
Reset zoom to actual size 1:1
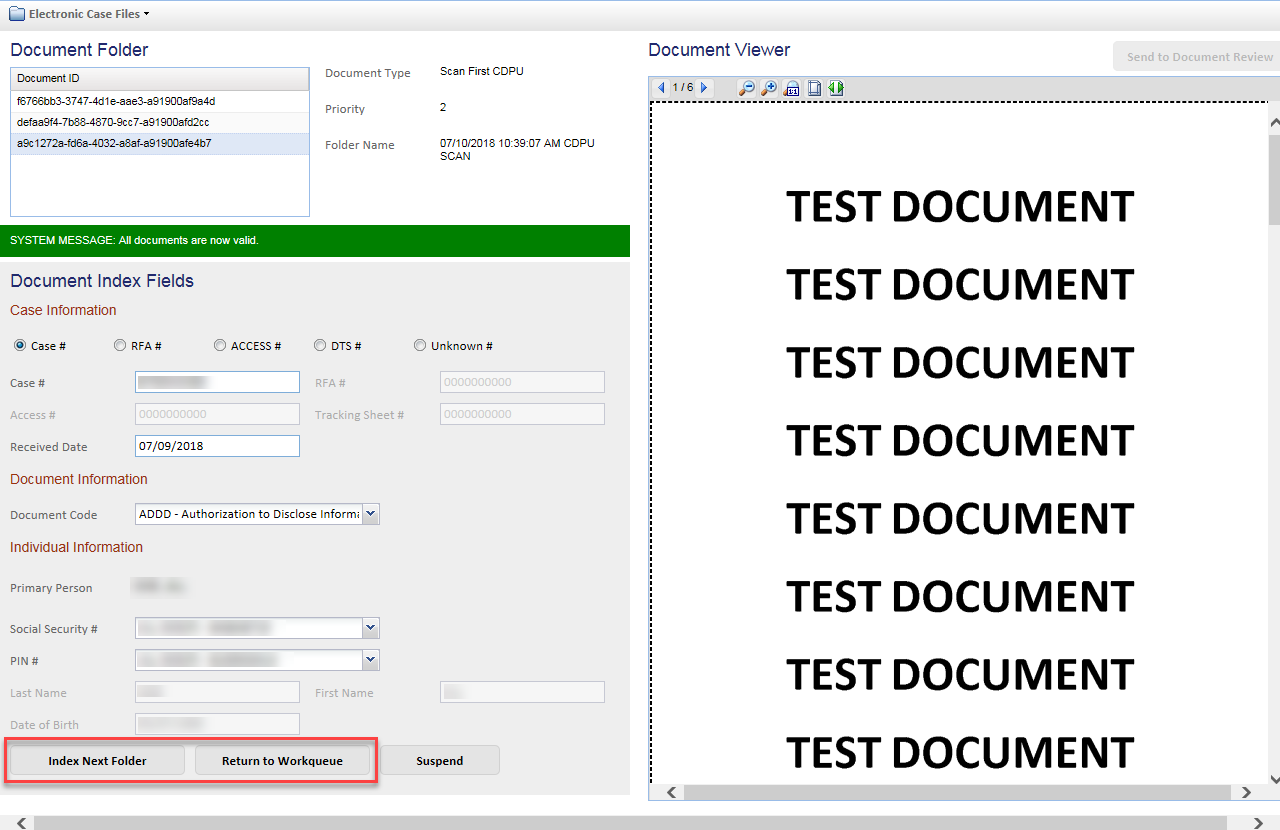(791, 88)
